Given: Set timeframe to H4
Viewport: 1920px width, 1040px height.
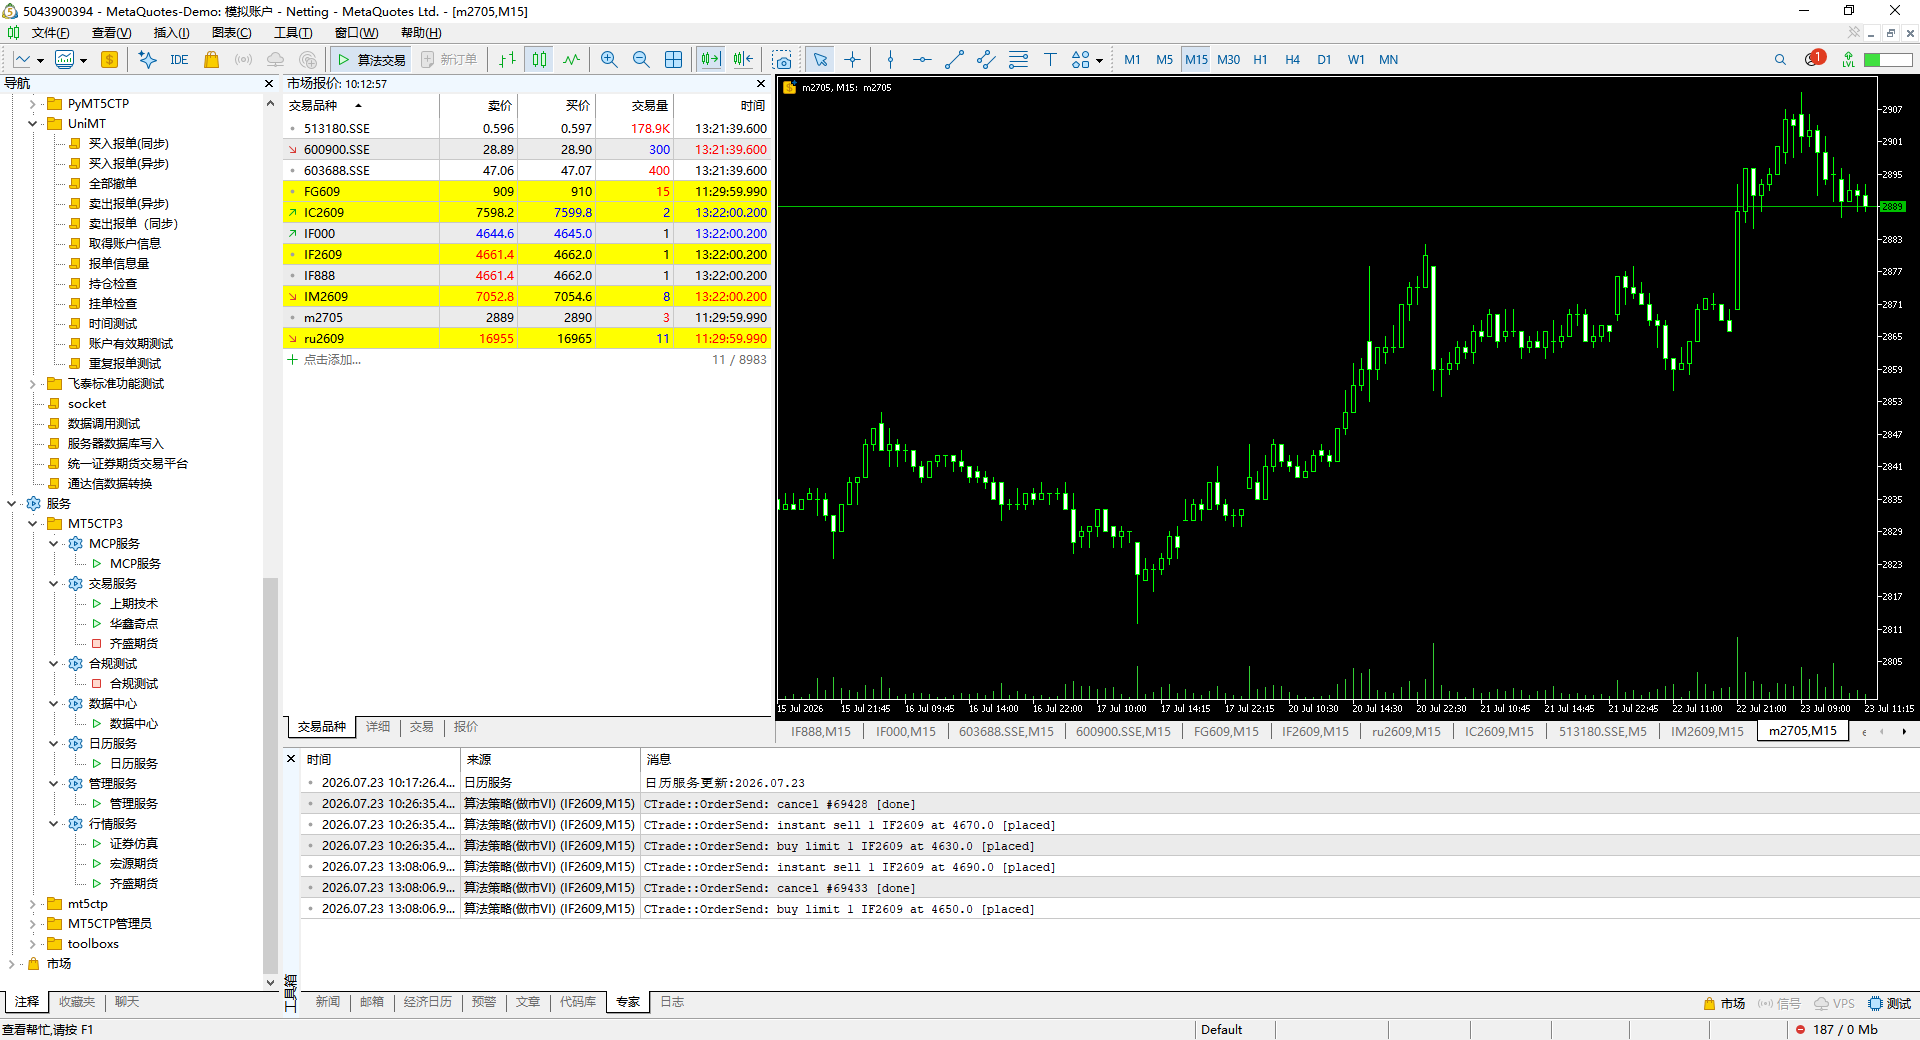Looking at the screenshot, I should tap(1292, 60).
